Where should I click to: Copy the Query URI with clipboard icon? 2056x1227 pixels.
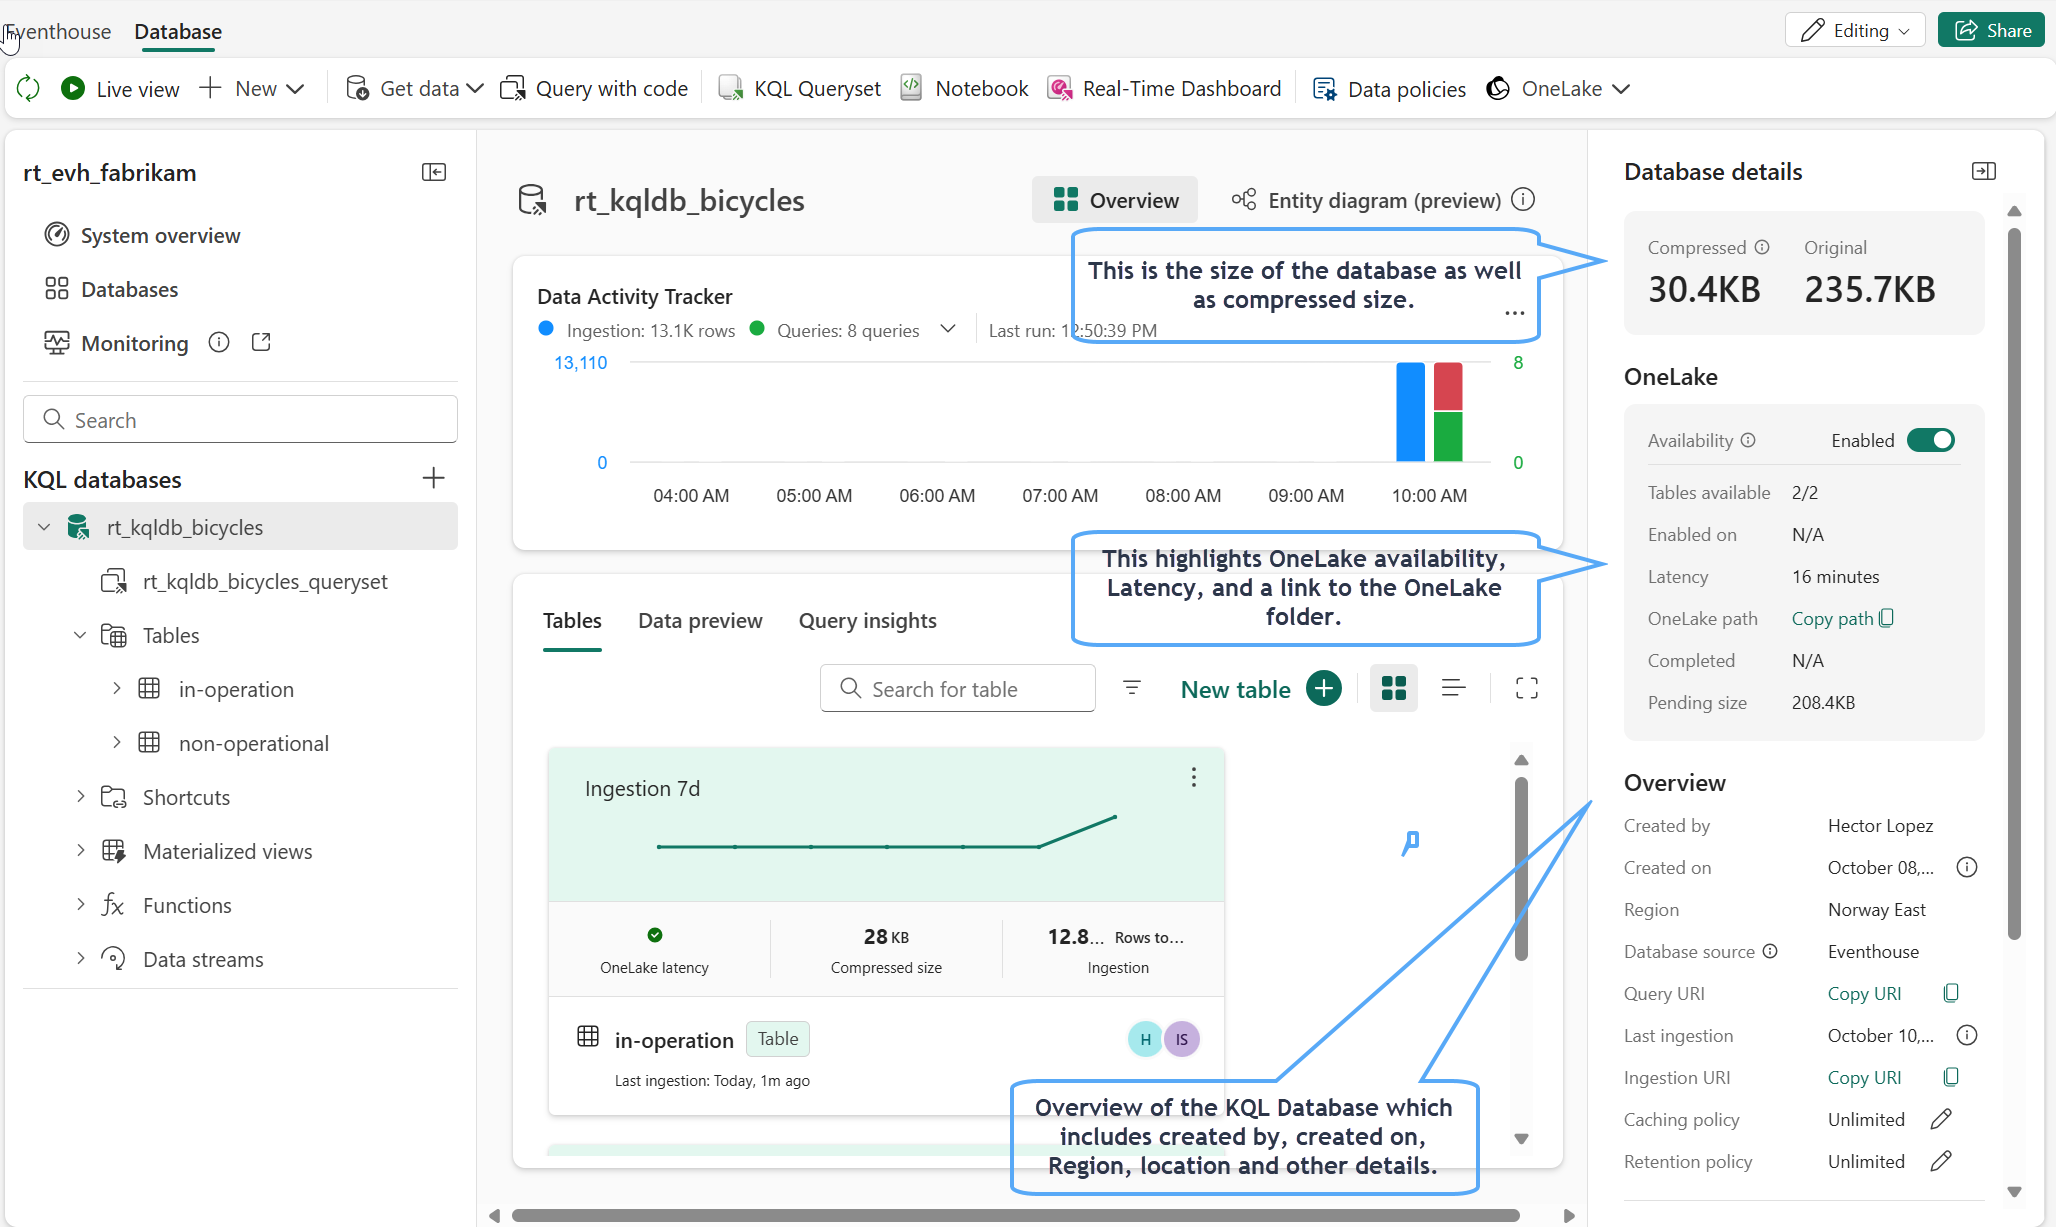click(x=1950, y=993)
